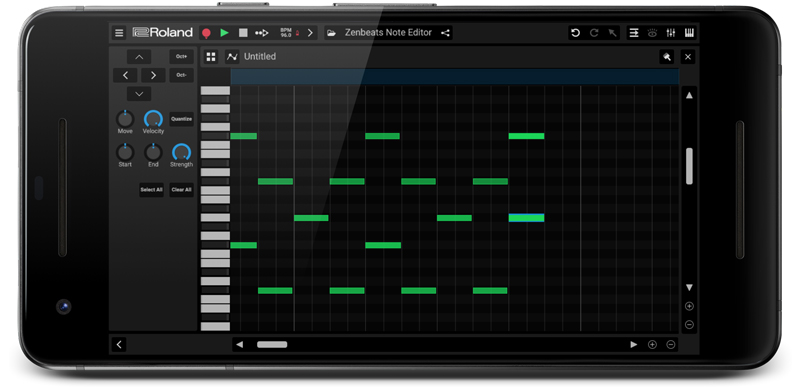
Task: Click the Select All button
Action: point(152,189)
